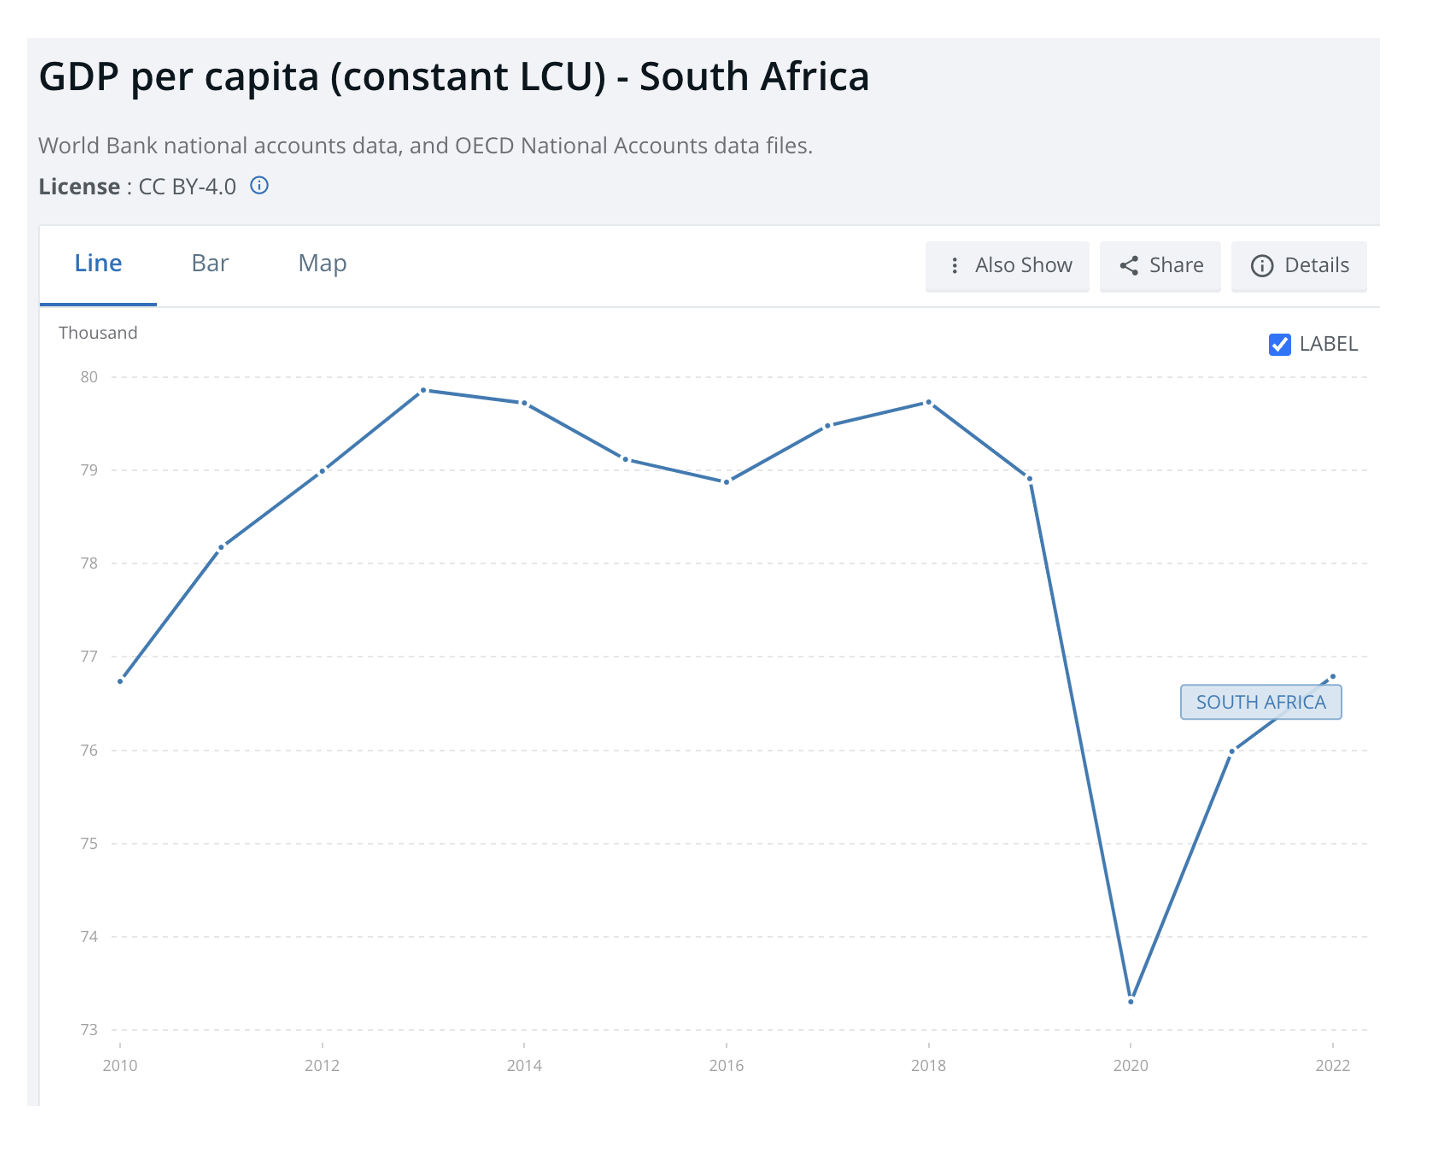Click the three-dot Also Show icon
This screenshot has width=1430, height=1158.
(955, 265)
